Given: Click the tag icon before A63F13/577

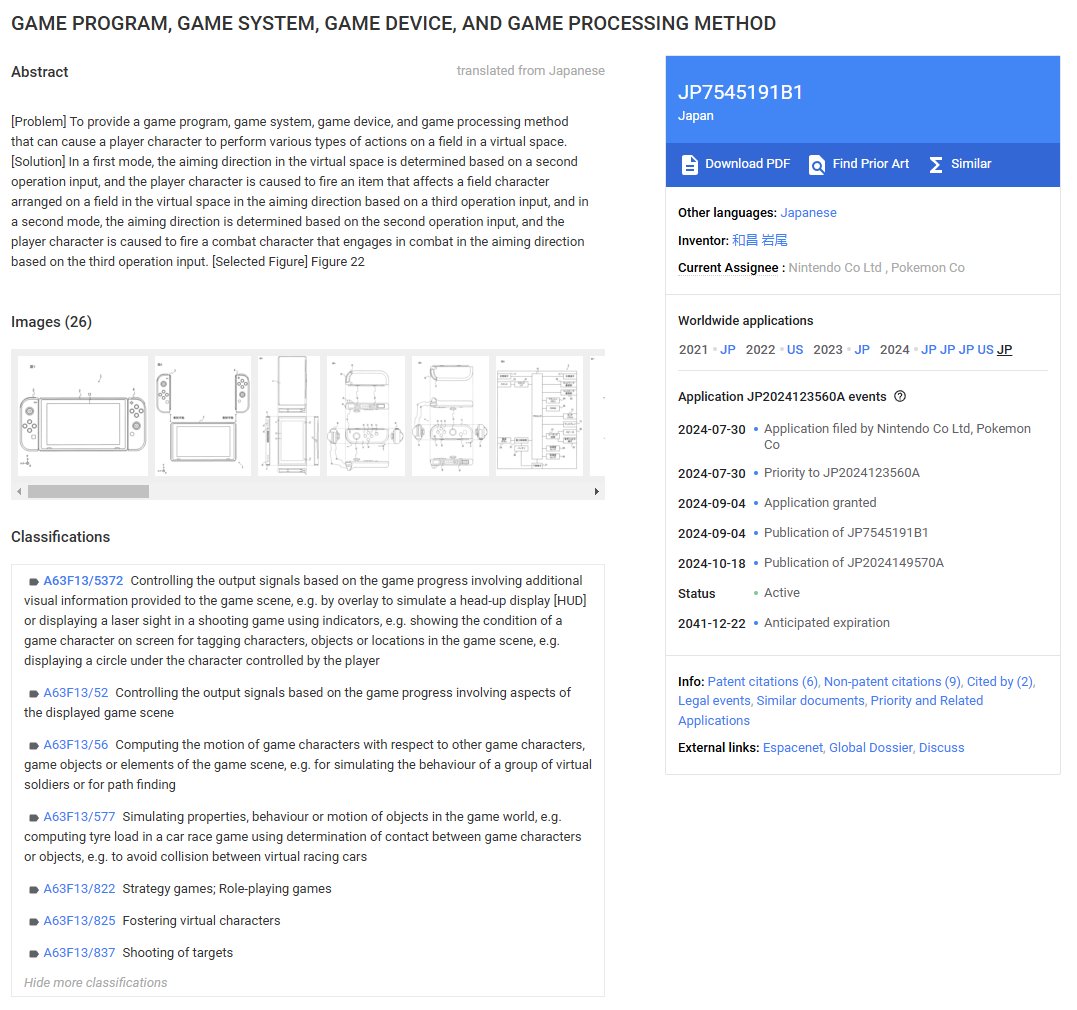Looking at the screenshot, I should click(x=34, y=818).
